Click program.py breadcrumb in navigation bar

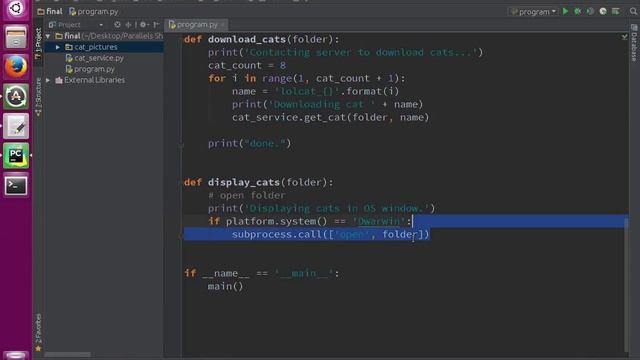tap(93, 11)
